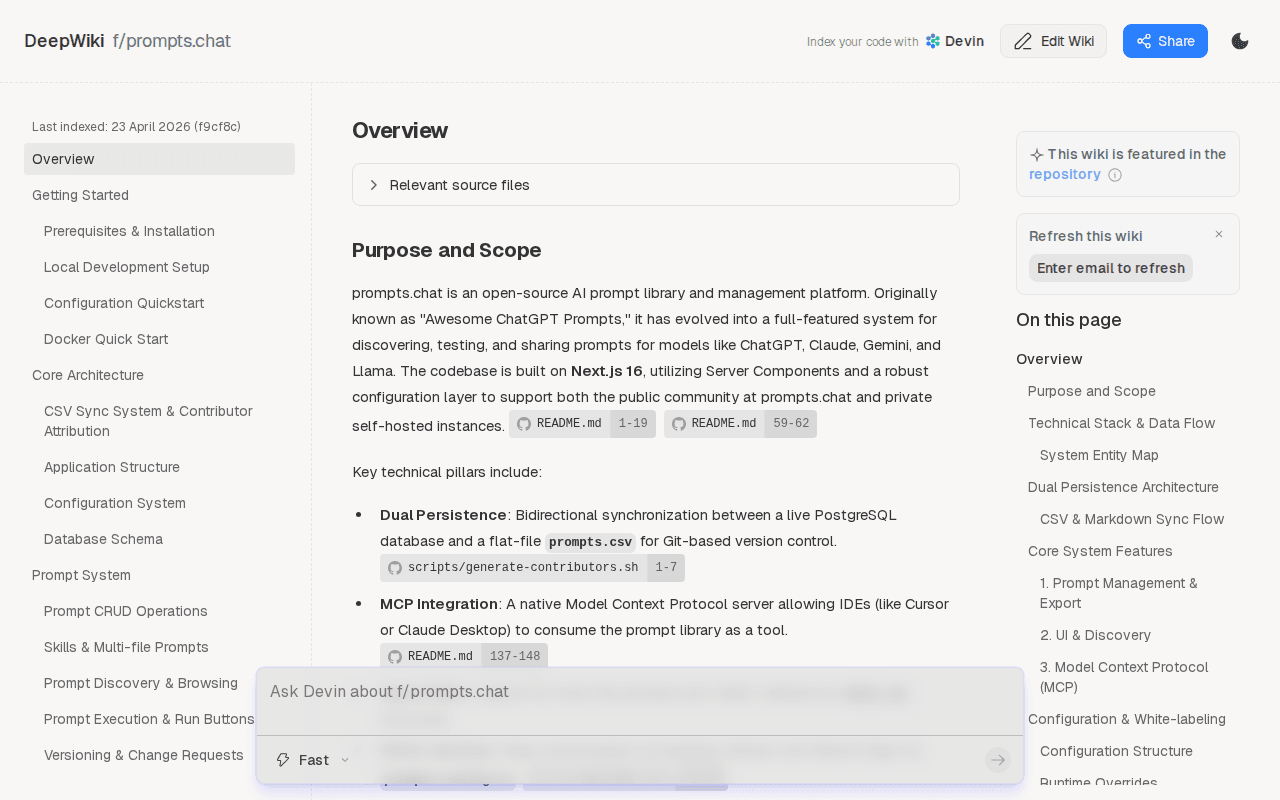
Task: Click the f/prompts.chat repository title
Action: click(x=172, y=41)
